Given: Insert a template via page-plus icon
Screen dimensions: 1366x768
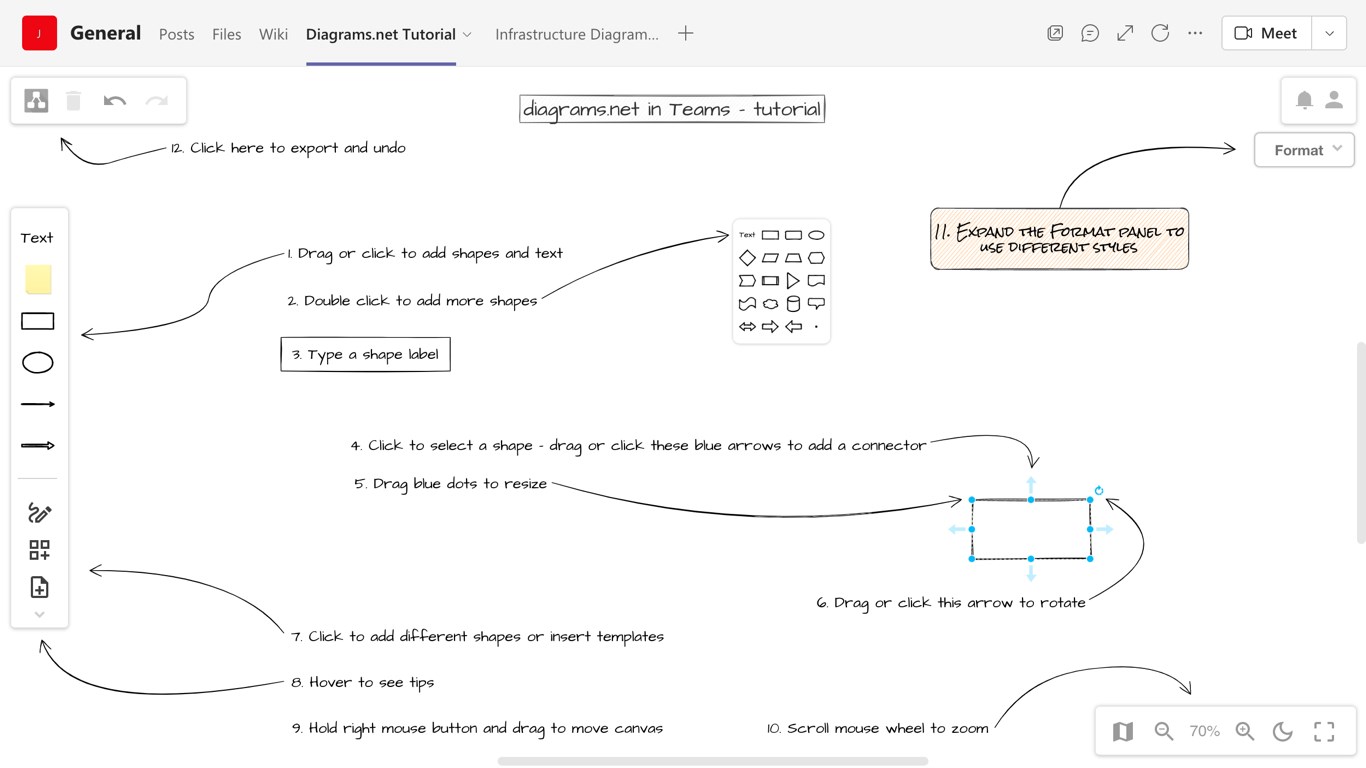Looking at the screenshot, I should click(39, 587).
